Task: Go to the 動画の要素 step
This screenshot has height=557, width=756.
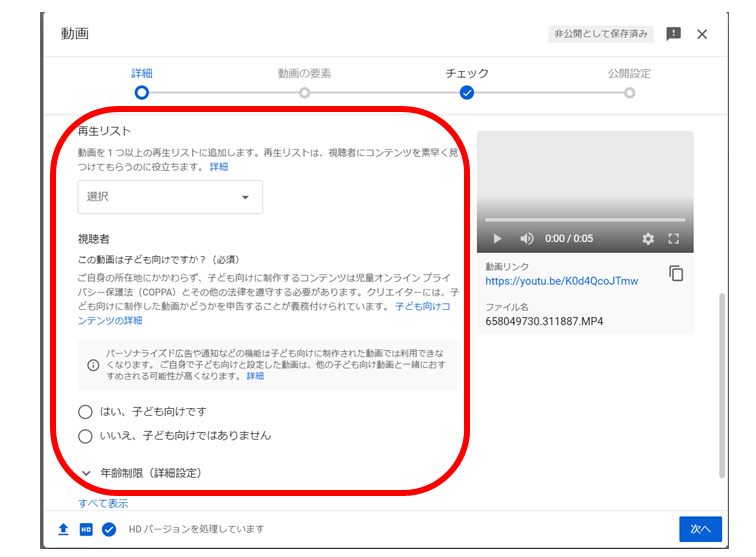Action: coord(304,83)
